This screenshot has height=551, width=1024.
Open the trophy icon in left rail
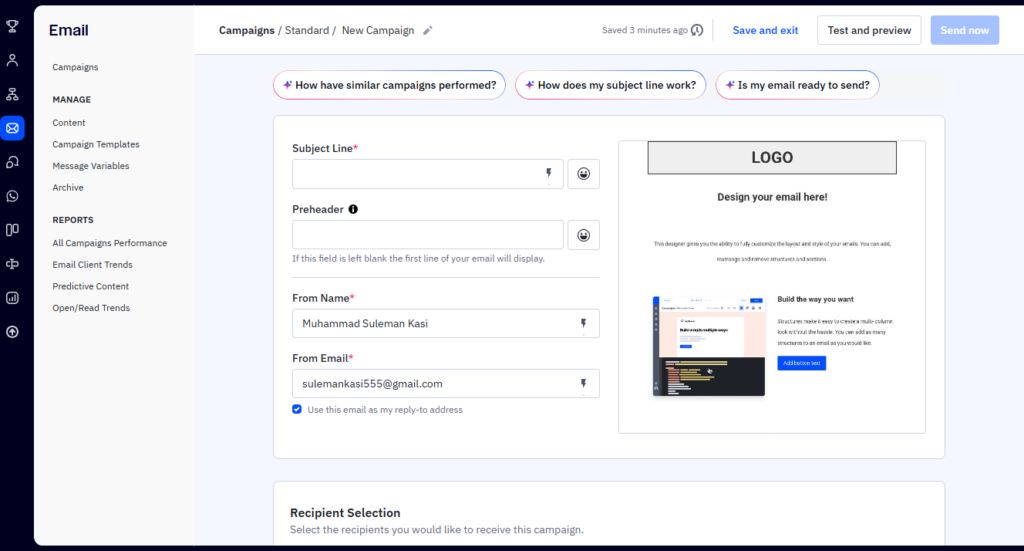tap(12, 26)
